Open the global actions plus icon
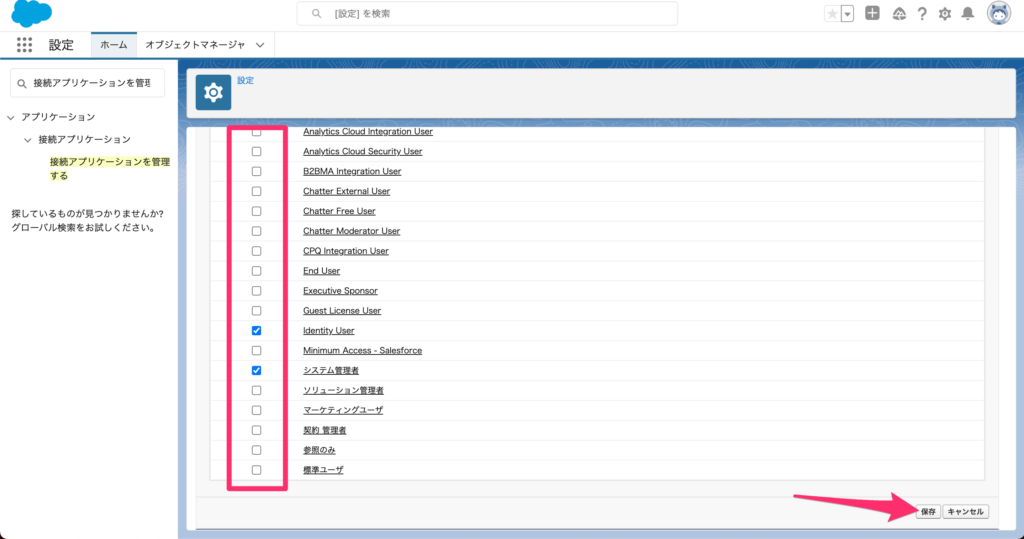1024x539 pixels. (x=873, y=14)
